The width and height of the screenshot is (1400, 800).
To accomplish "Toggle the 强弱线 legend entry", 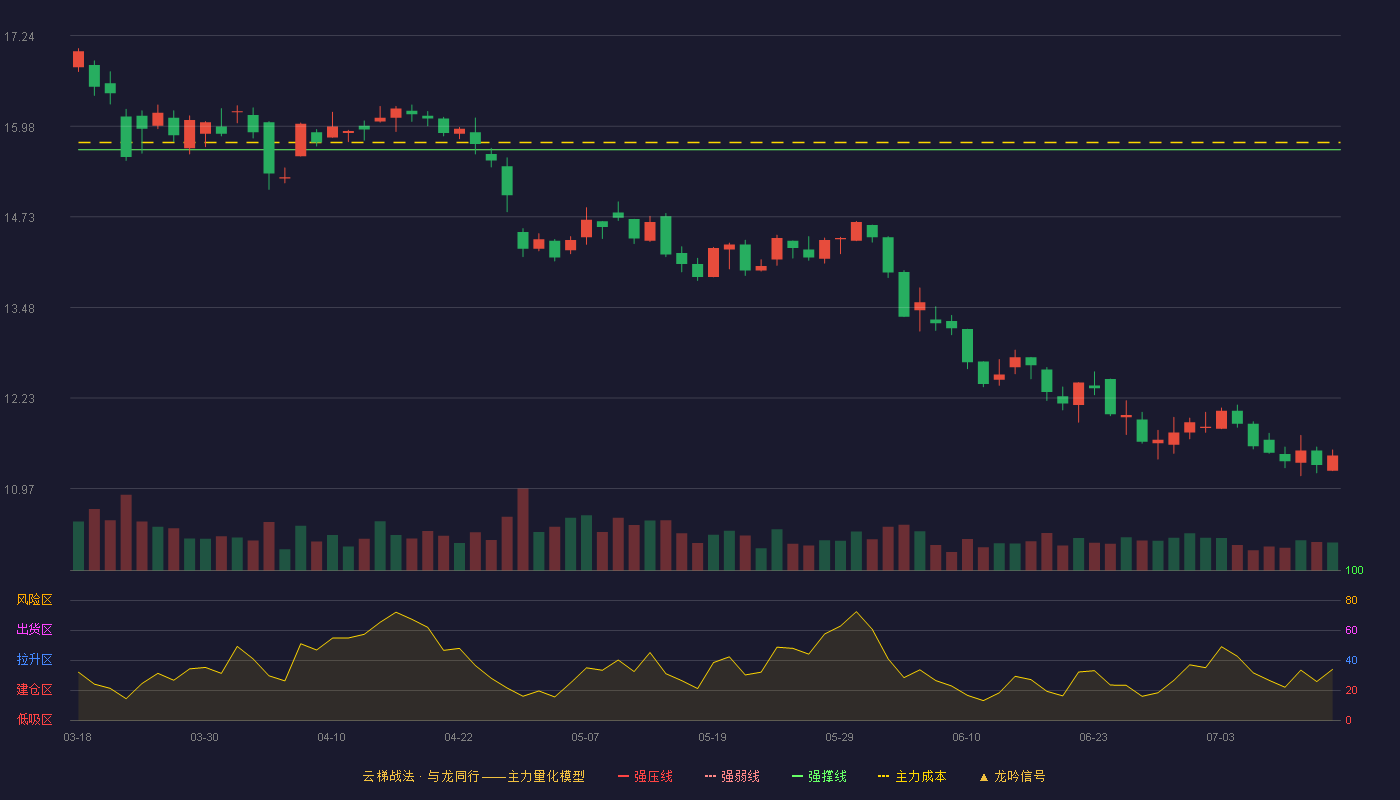I will click(732, 776).
